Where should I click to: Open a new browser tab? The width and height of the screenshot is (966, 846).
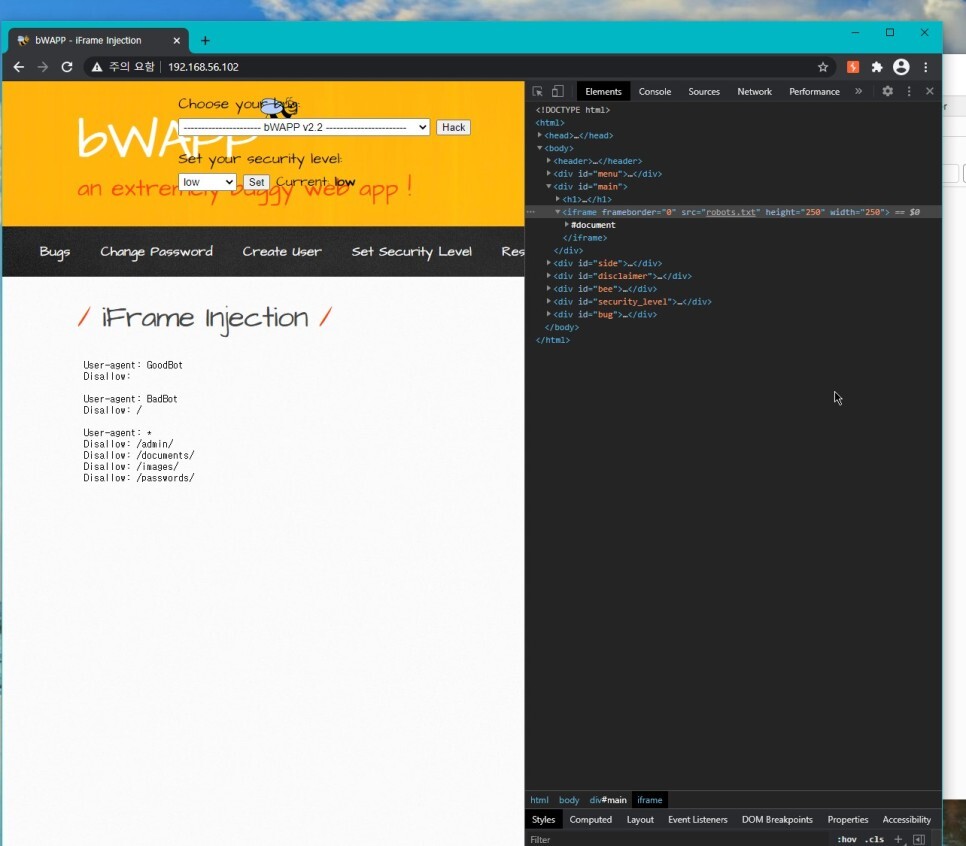pos(205,41)
